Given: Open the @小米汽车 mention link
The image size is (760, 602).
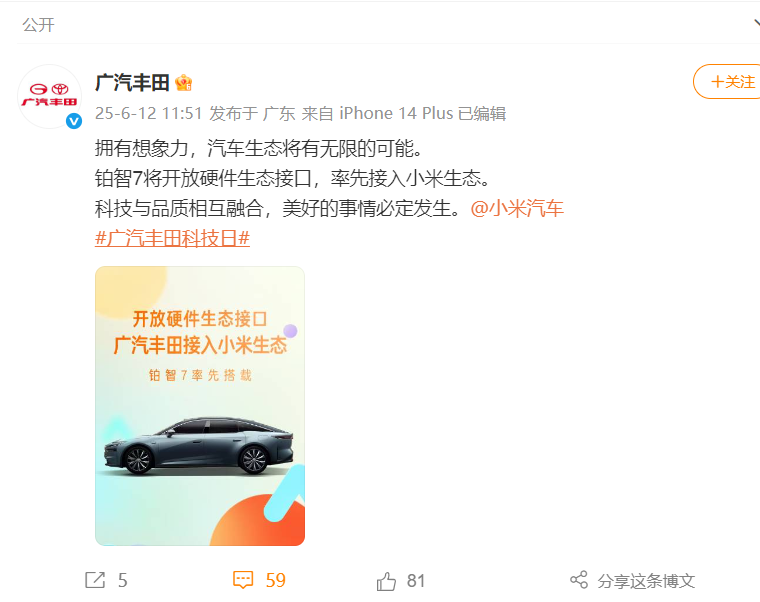Looking at the screenshot, I should [517, 208].
